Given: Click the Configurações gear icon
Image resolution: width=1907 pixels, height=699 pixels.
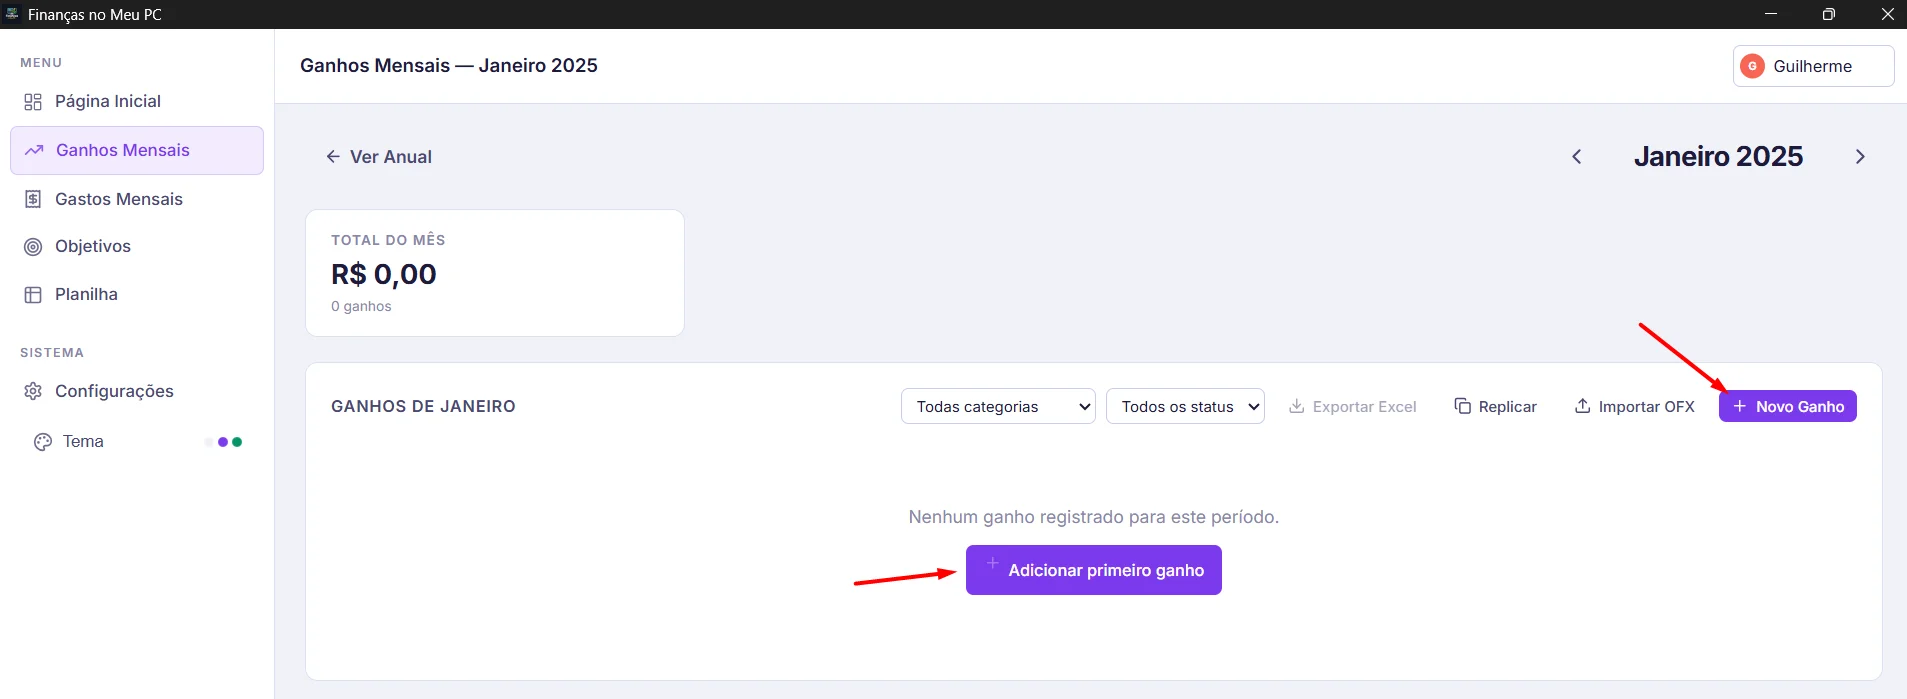Looking at the screenshot, I should click(x=33, y=391).
